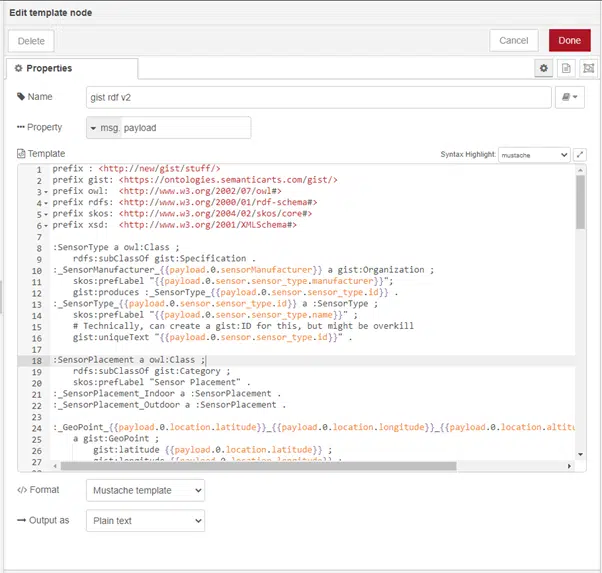Click the comment text on line 15
This screenshot has height=573, width=602.
tap(243, 326)
